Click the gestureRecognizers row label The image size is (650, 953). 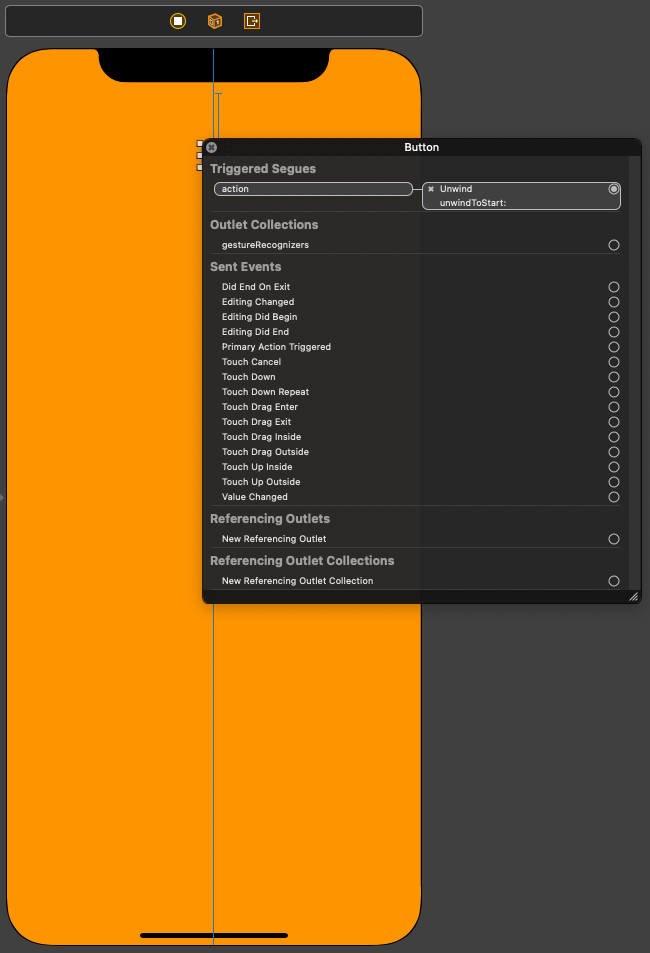click(265, 245)
